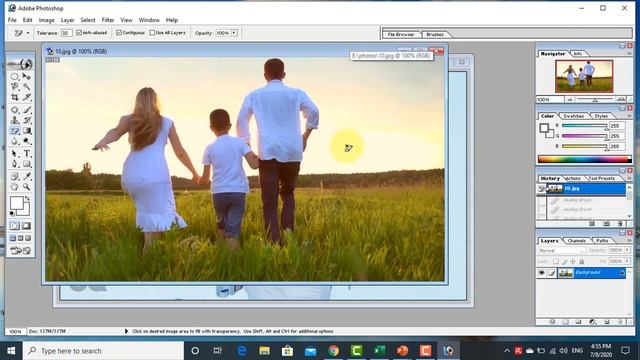The width and height of the screenshot is (640, 360).
Task: Open the layer Opacity dropdown arrow
Action: pos(627,250)
